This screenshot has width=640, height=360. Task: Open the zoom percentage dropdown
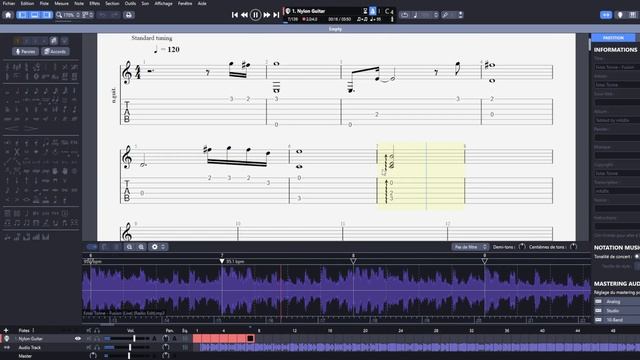[68, 15]
